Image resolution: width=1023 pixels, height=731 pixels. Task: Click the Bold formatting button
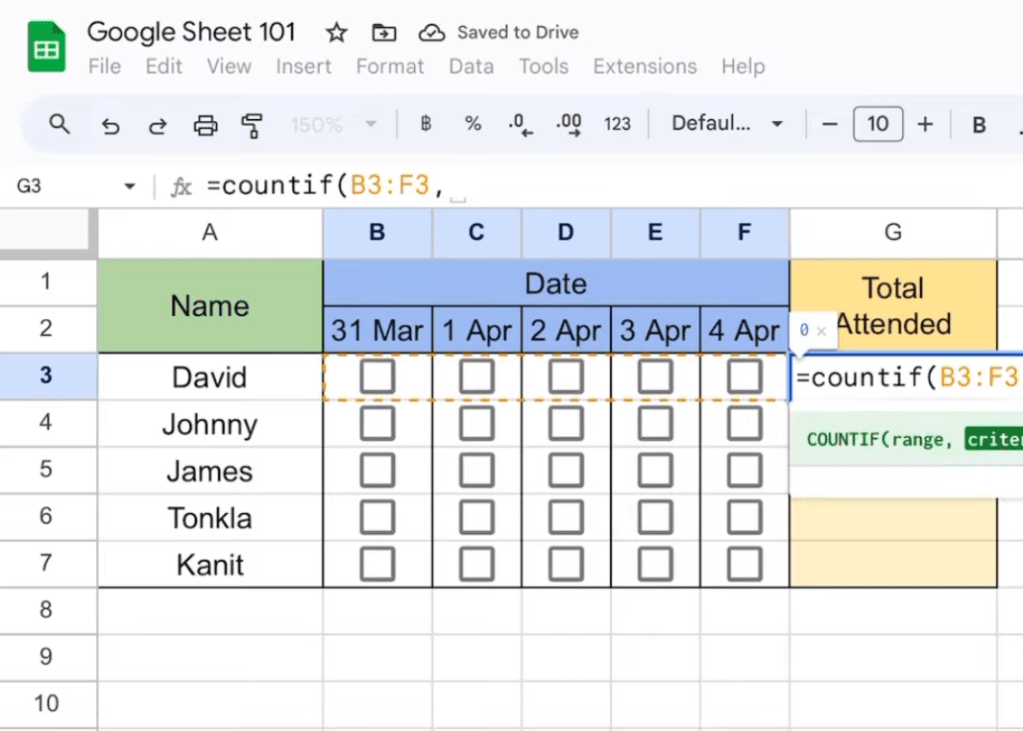click(x=979, y=125)
